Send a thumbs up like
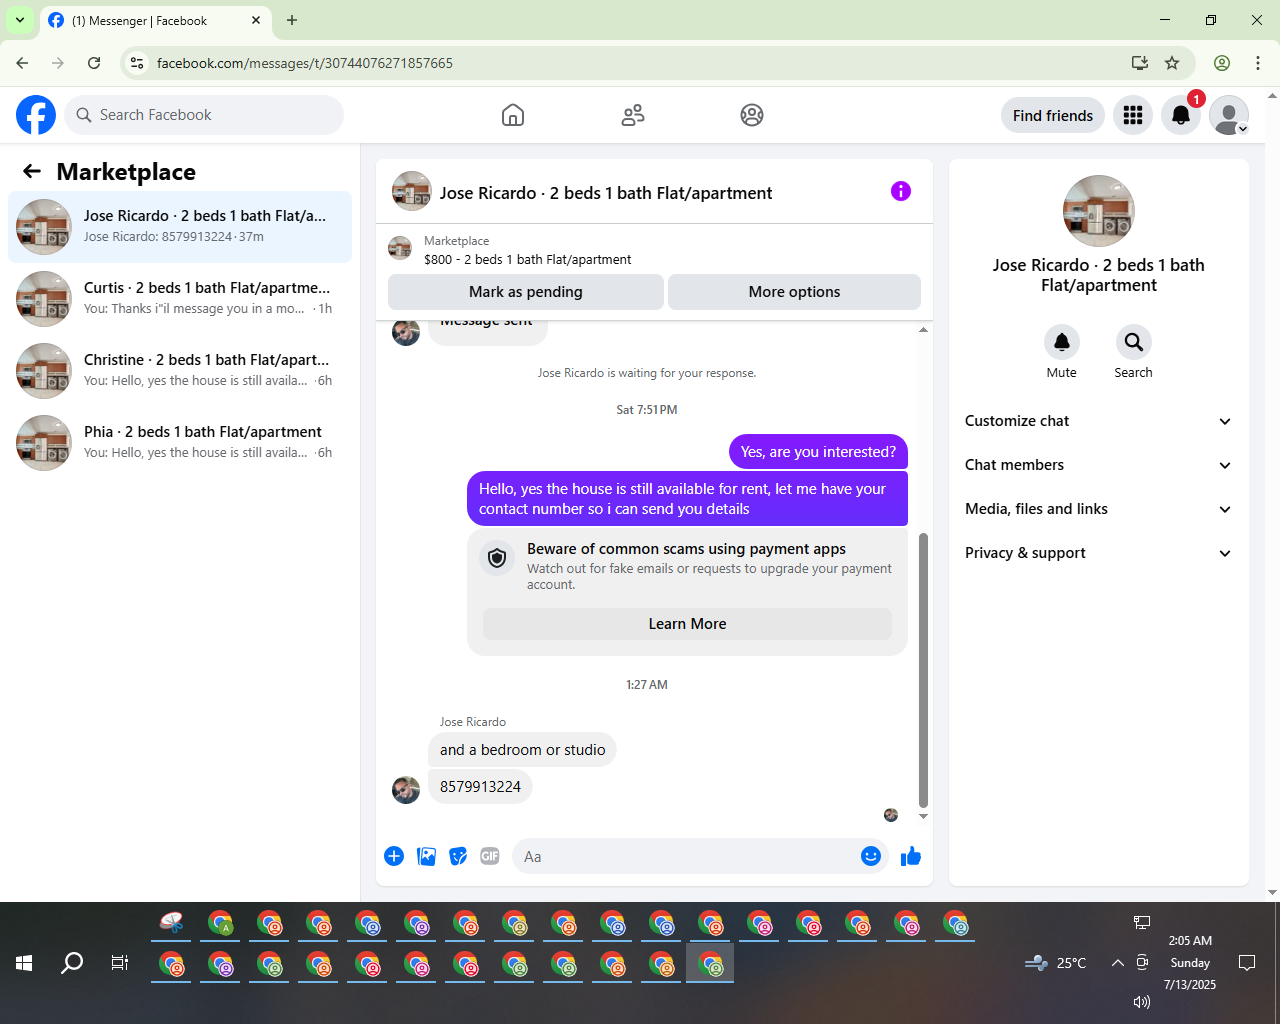 tap(911, 856)
